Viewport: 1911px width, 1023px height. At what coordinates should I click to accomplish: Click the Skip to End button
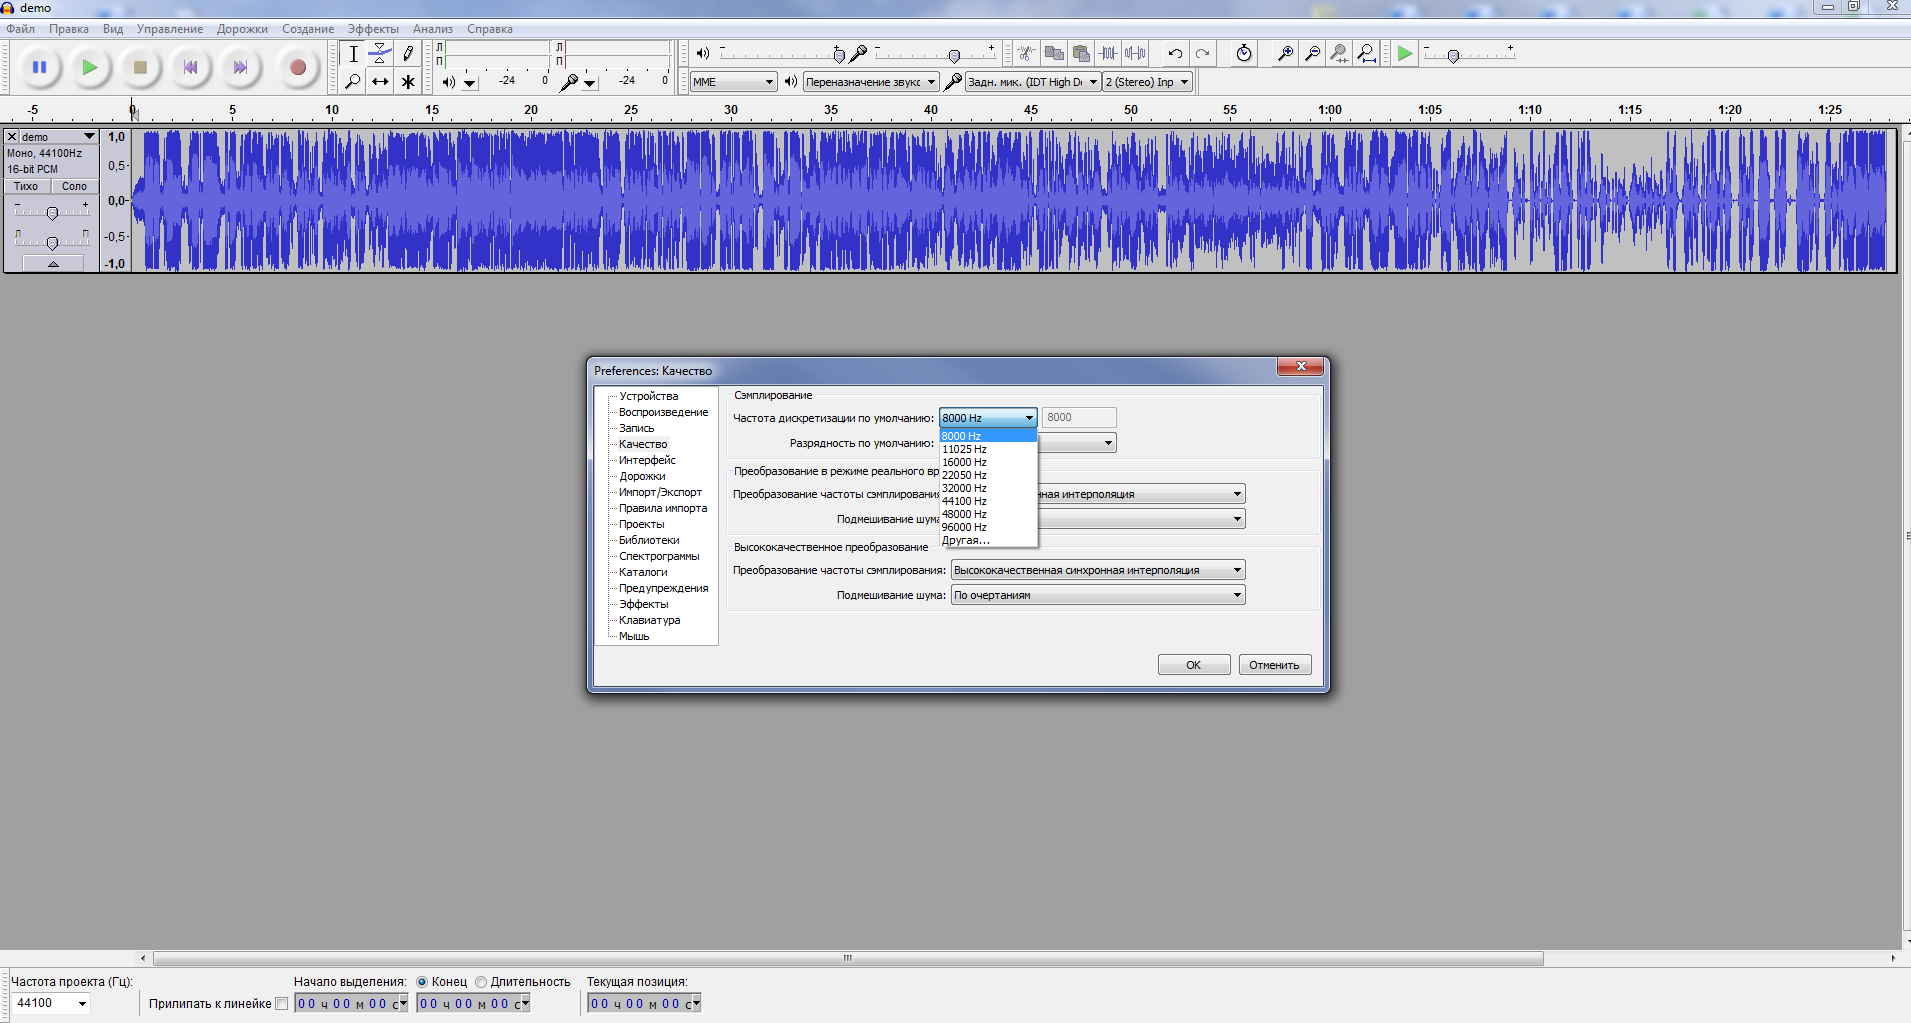(240, 68)
